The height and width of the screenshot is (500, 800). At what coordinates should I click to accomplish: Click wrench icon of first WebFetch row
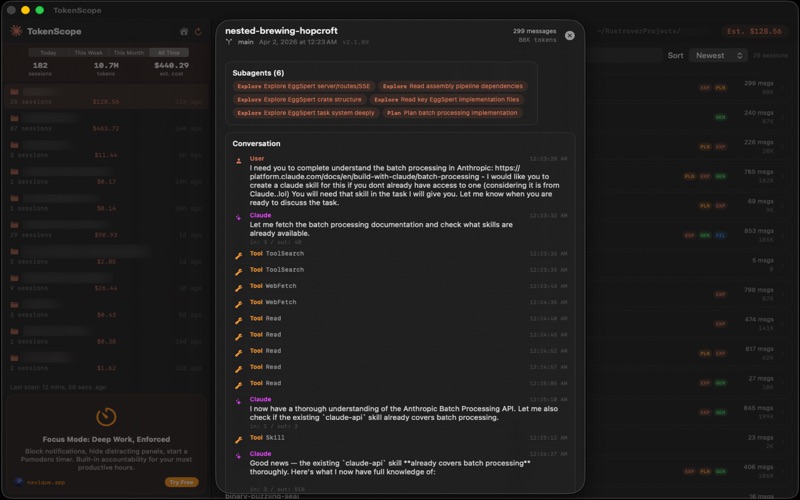point(238,288)
